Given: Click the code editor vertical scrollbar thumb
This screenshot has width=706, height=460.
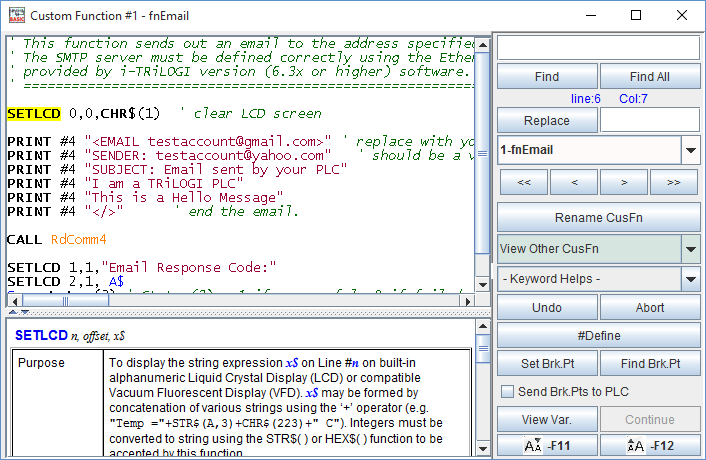Looking at the screenshot, I should coord(483,153).
